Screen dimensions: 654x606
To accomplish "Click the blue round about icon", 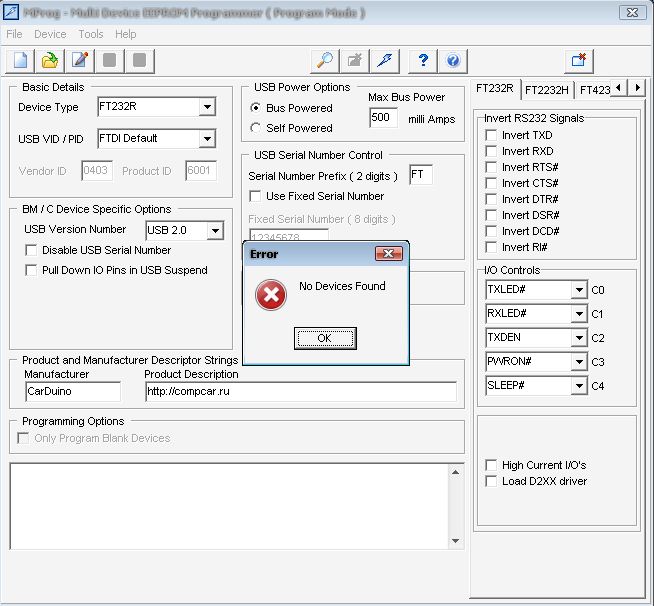I will 453,60.
